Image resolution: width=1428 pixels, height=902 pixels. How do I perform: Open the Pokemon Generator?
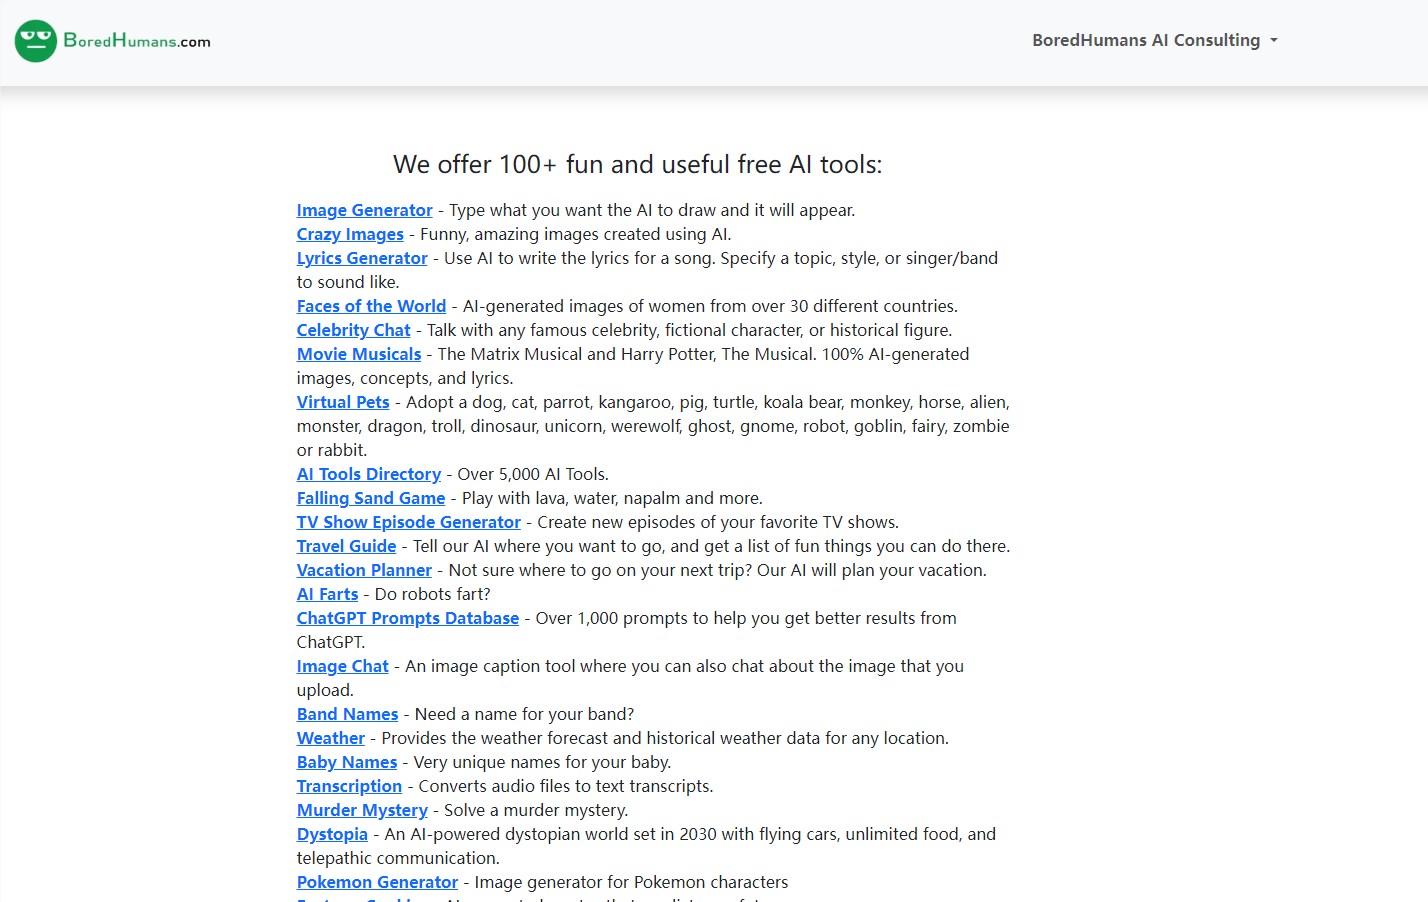click(x=378, y=882)
